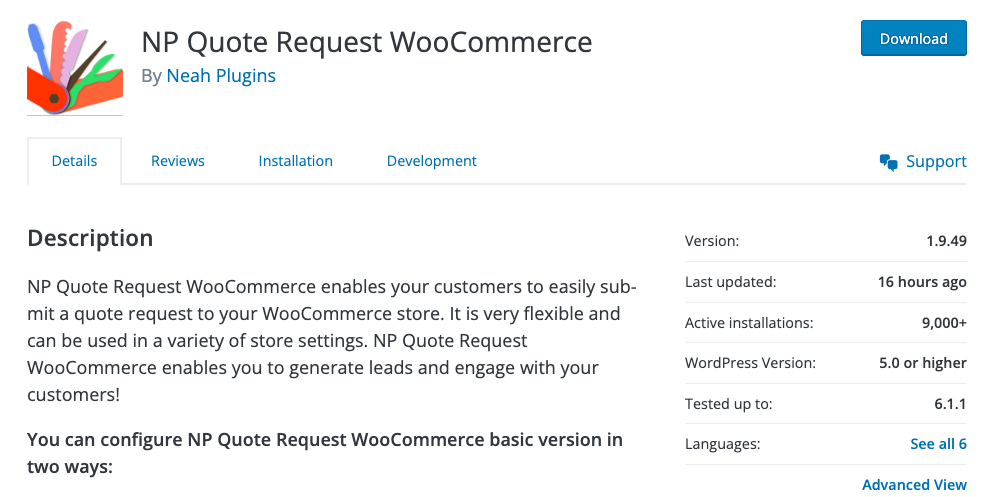Open the Installation tab

pyautogui.click(x=295, y=161)
